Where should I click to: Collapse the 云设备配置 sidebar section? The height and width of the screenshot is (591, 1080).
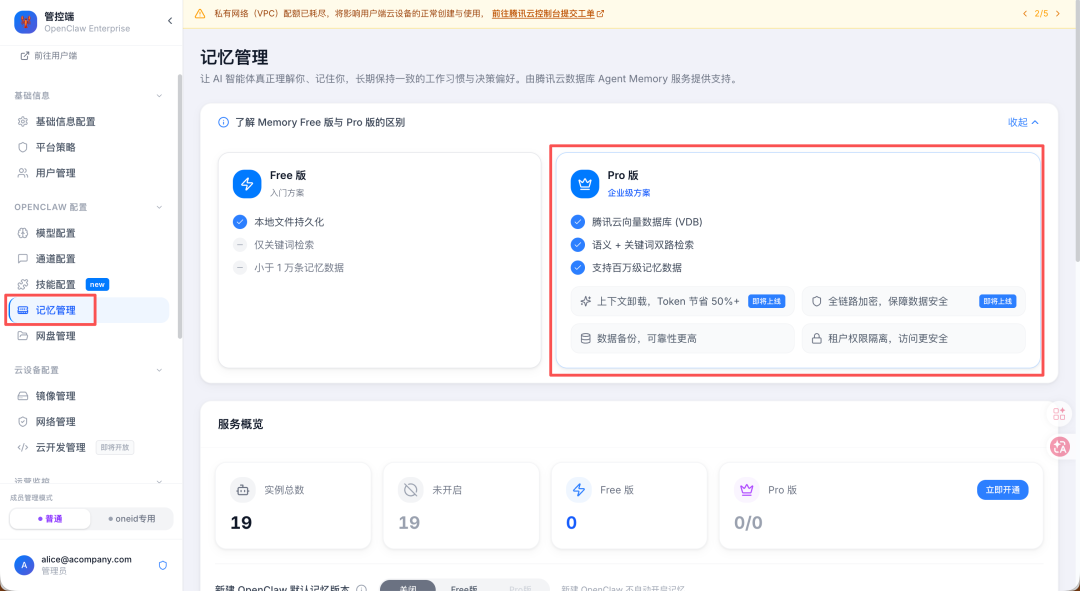(159, 370)
